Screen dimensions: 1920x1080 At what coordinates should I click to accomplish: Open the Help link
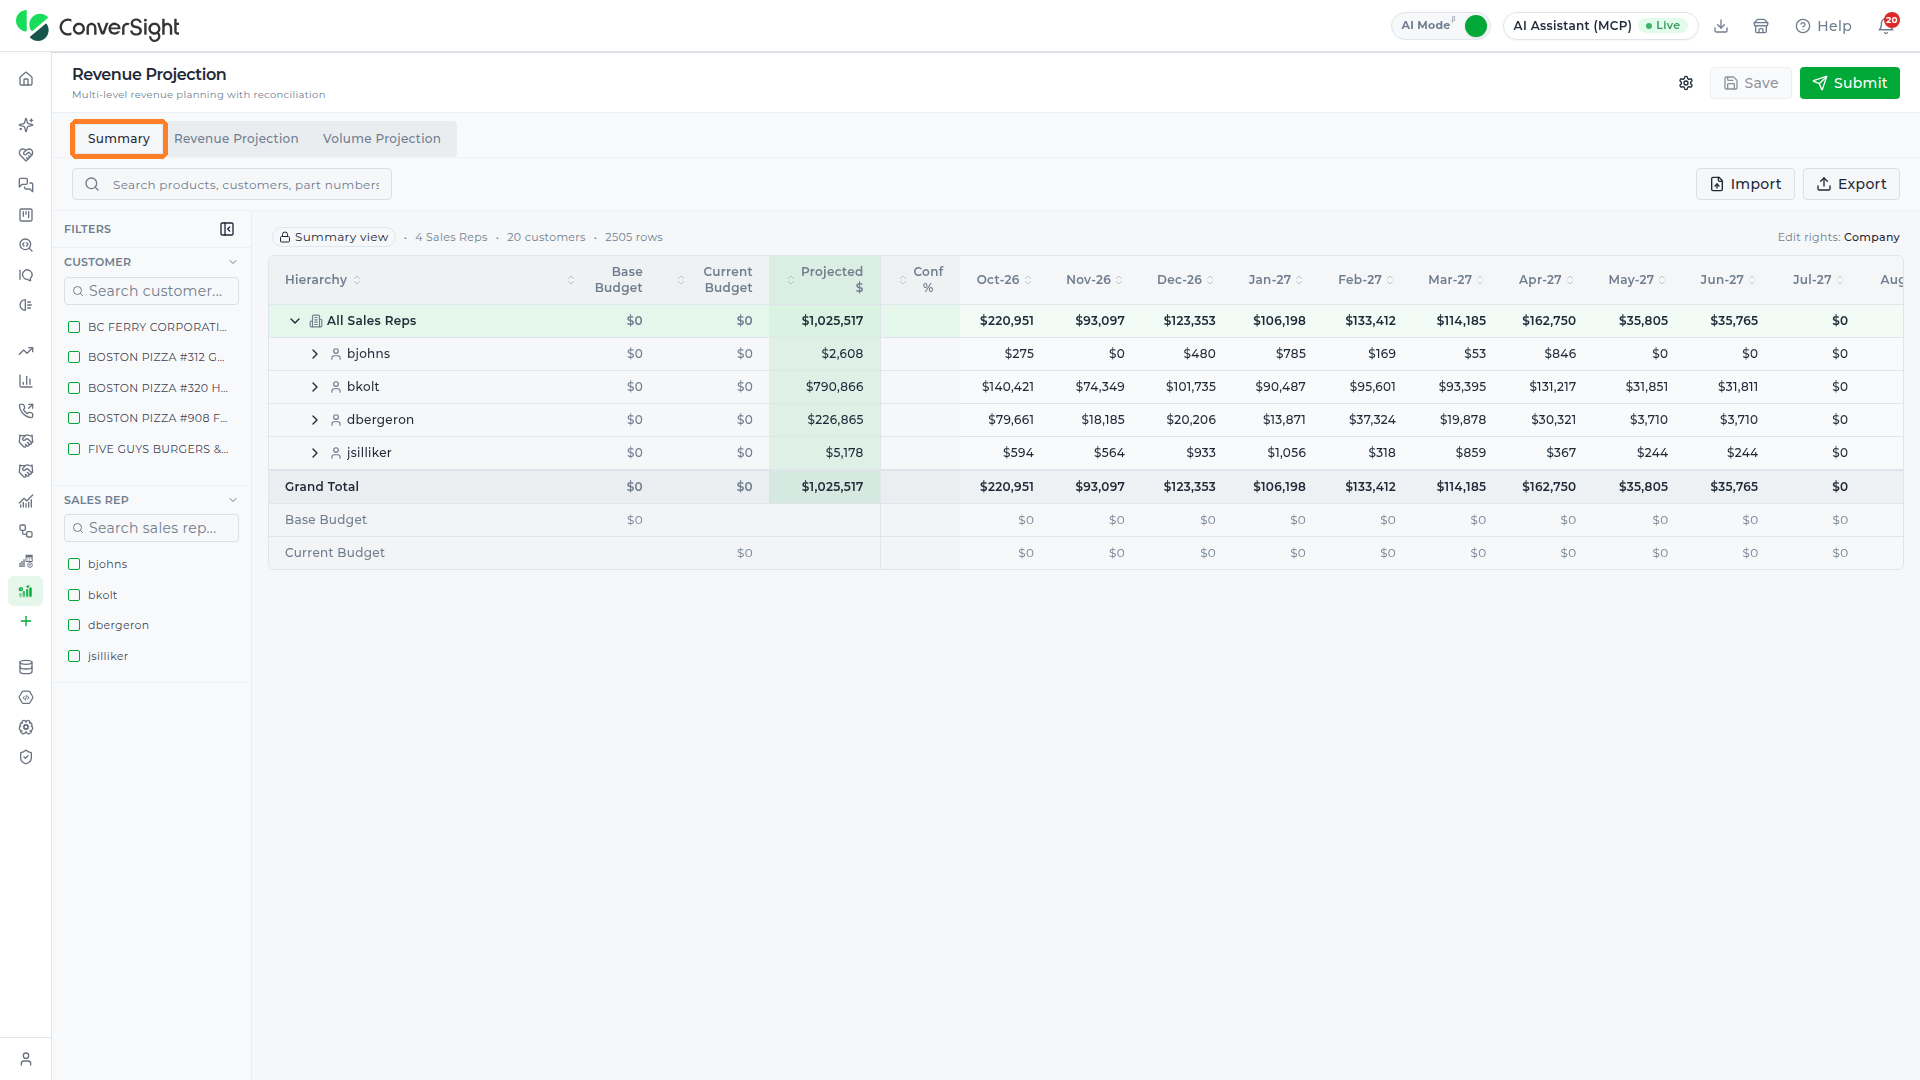click(x=1823, y=26)
